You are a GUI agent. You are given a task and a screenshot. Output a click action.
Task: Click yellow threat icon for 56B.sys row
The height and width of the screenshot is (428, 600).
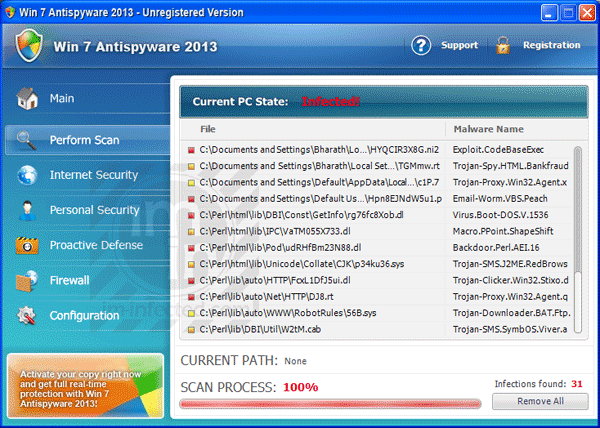pos(191,314)
